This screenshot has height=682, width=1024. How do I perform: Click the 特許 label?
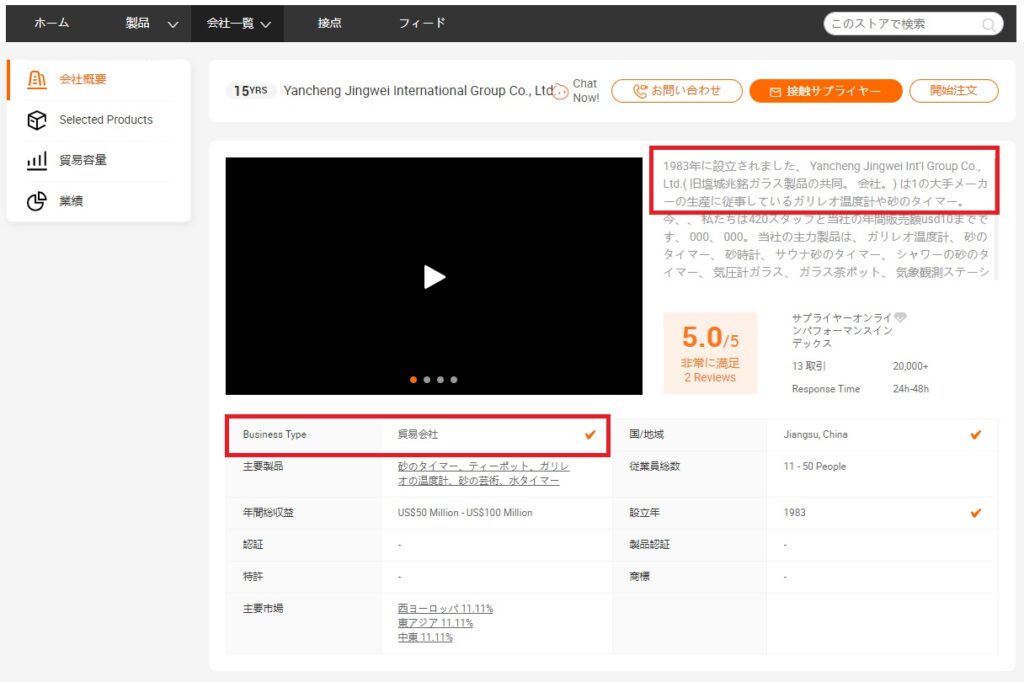pyautogui.click(x=253, y=576)
